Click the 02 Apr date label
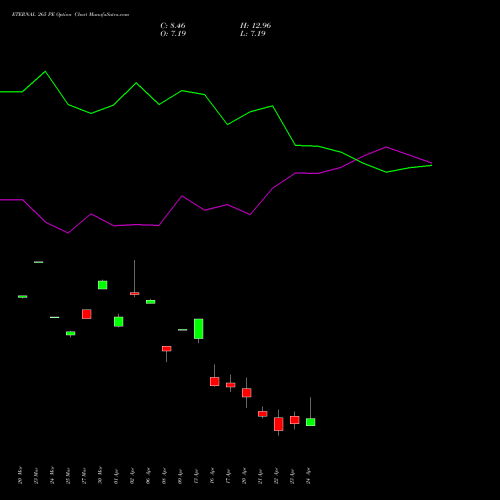Image resolution: width=500 pixels, height=500 pixels. coord(132,475)
